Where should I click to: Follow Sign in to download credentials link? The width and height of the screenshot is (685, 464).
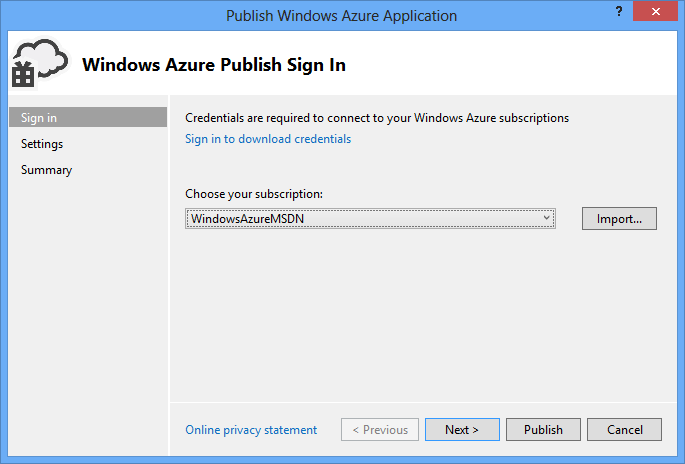pyautogui.click(x=268, y=139)
